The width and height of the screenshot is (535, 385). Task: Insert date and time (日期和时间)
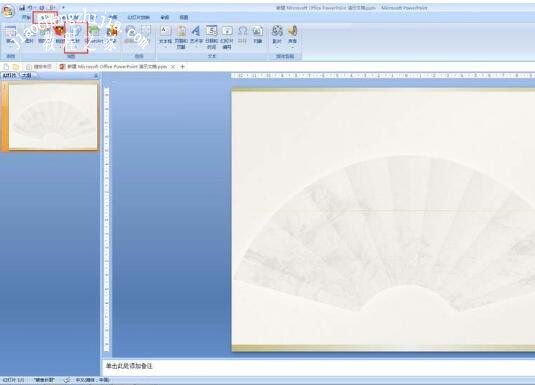tap(212, 37)
